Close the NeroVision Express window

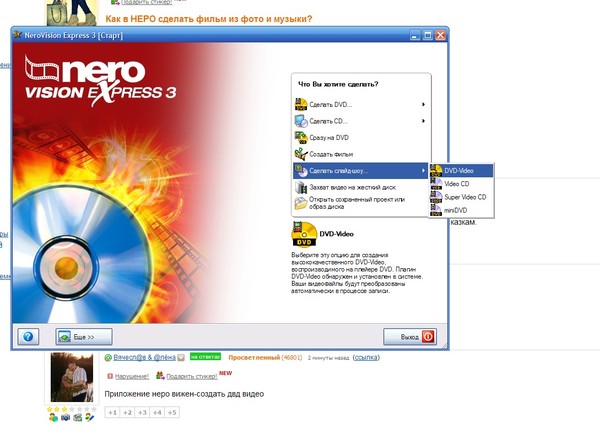pos(440,35)
